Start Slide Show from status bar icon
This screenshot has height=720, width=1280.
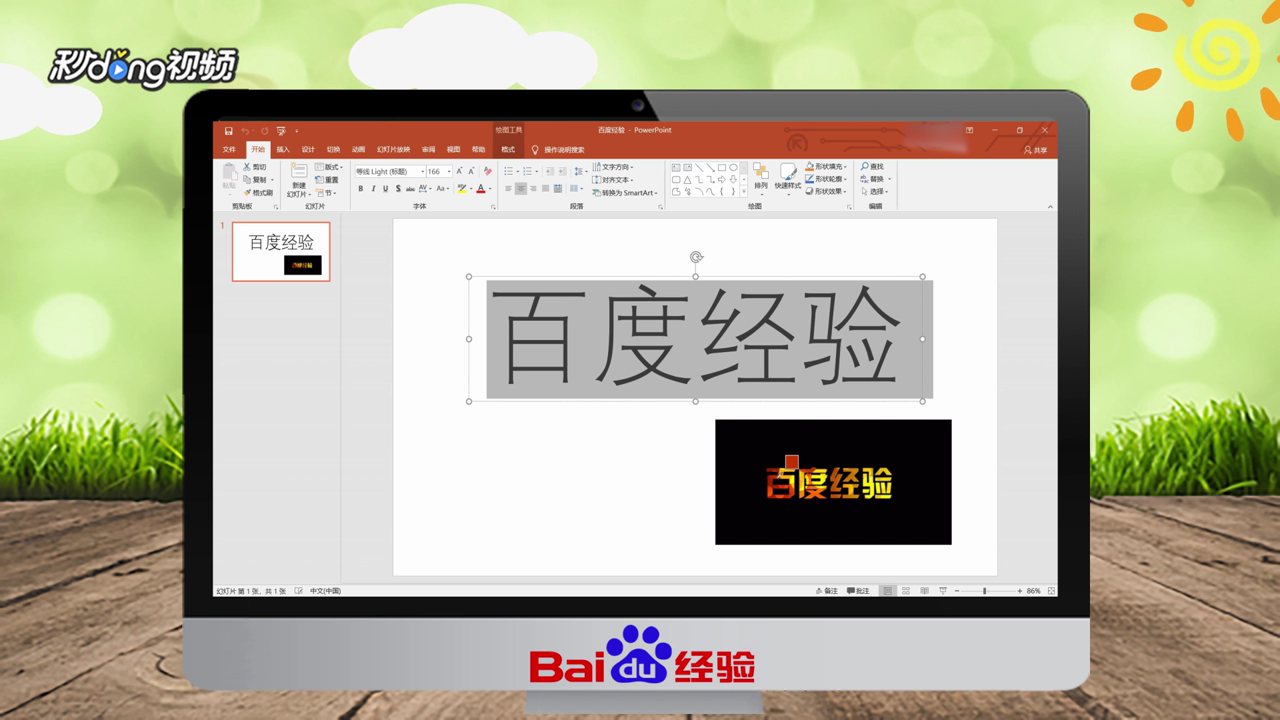pyautogui.click(x=943, y=591)
